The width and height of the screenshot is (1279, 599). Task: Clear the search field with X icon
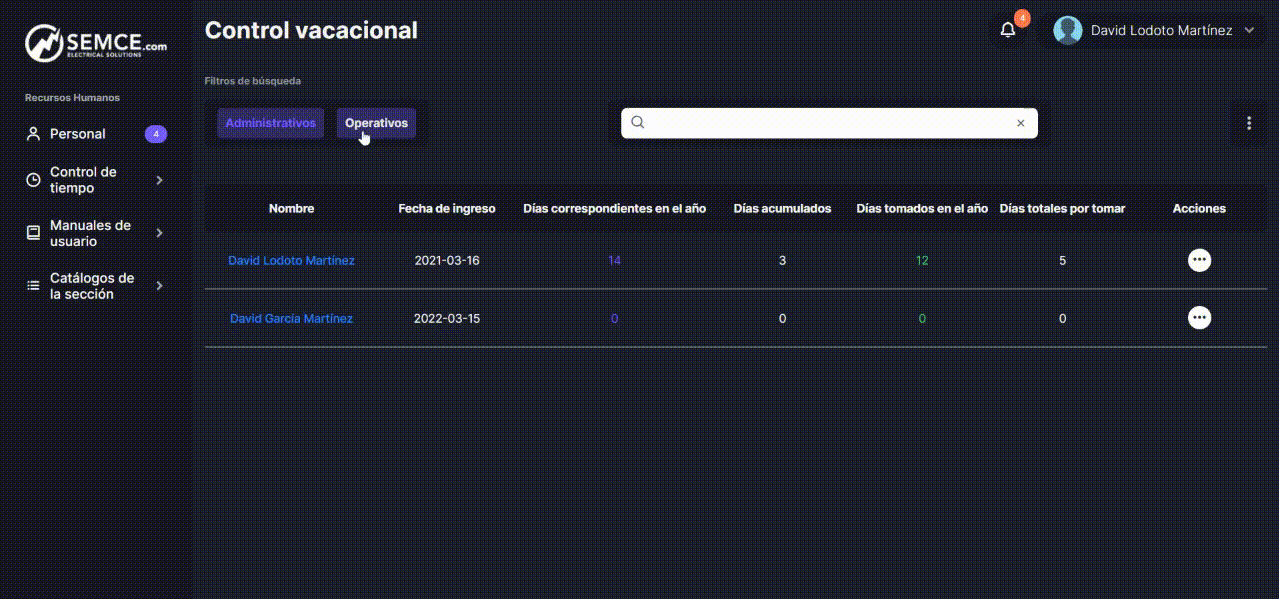(1020, 123)
